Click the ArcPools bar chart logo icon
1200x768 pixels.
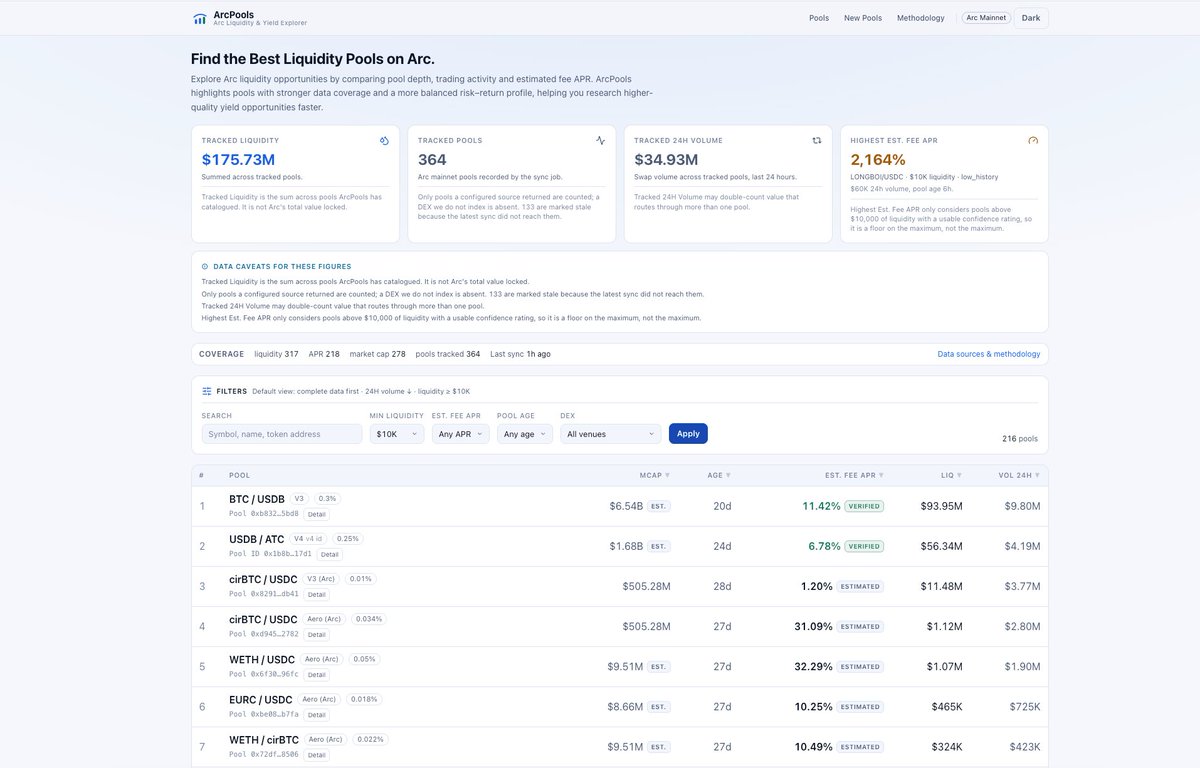coord(200,18)
